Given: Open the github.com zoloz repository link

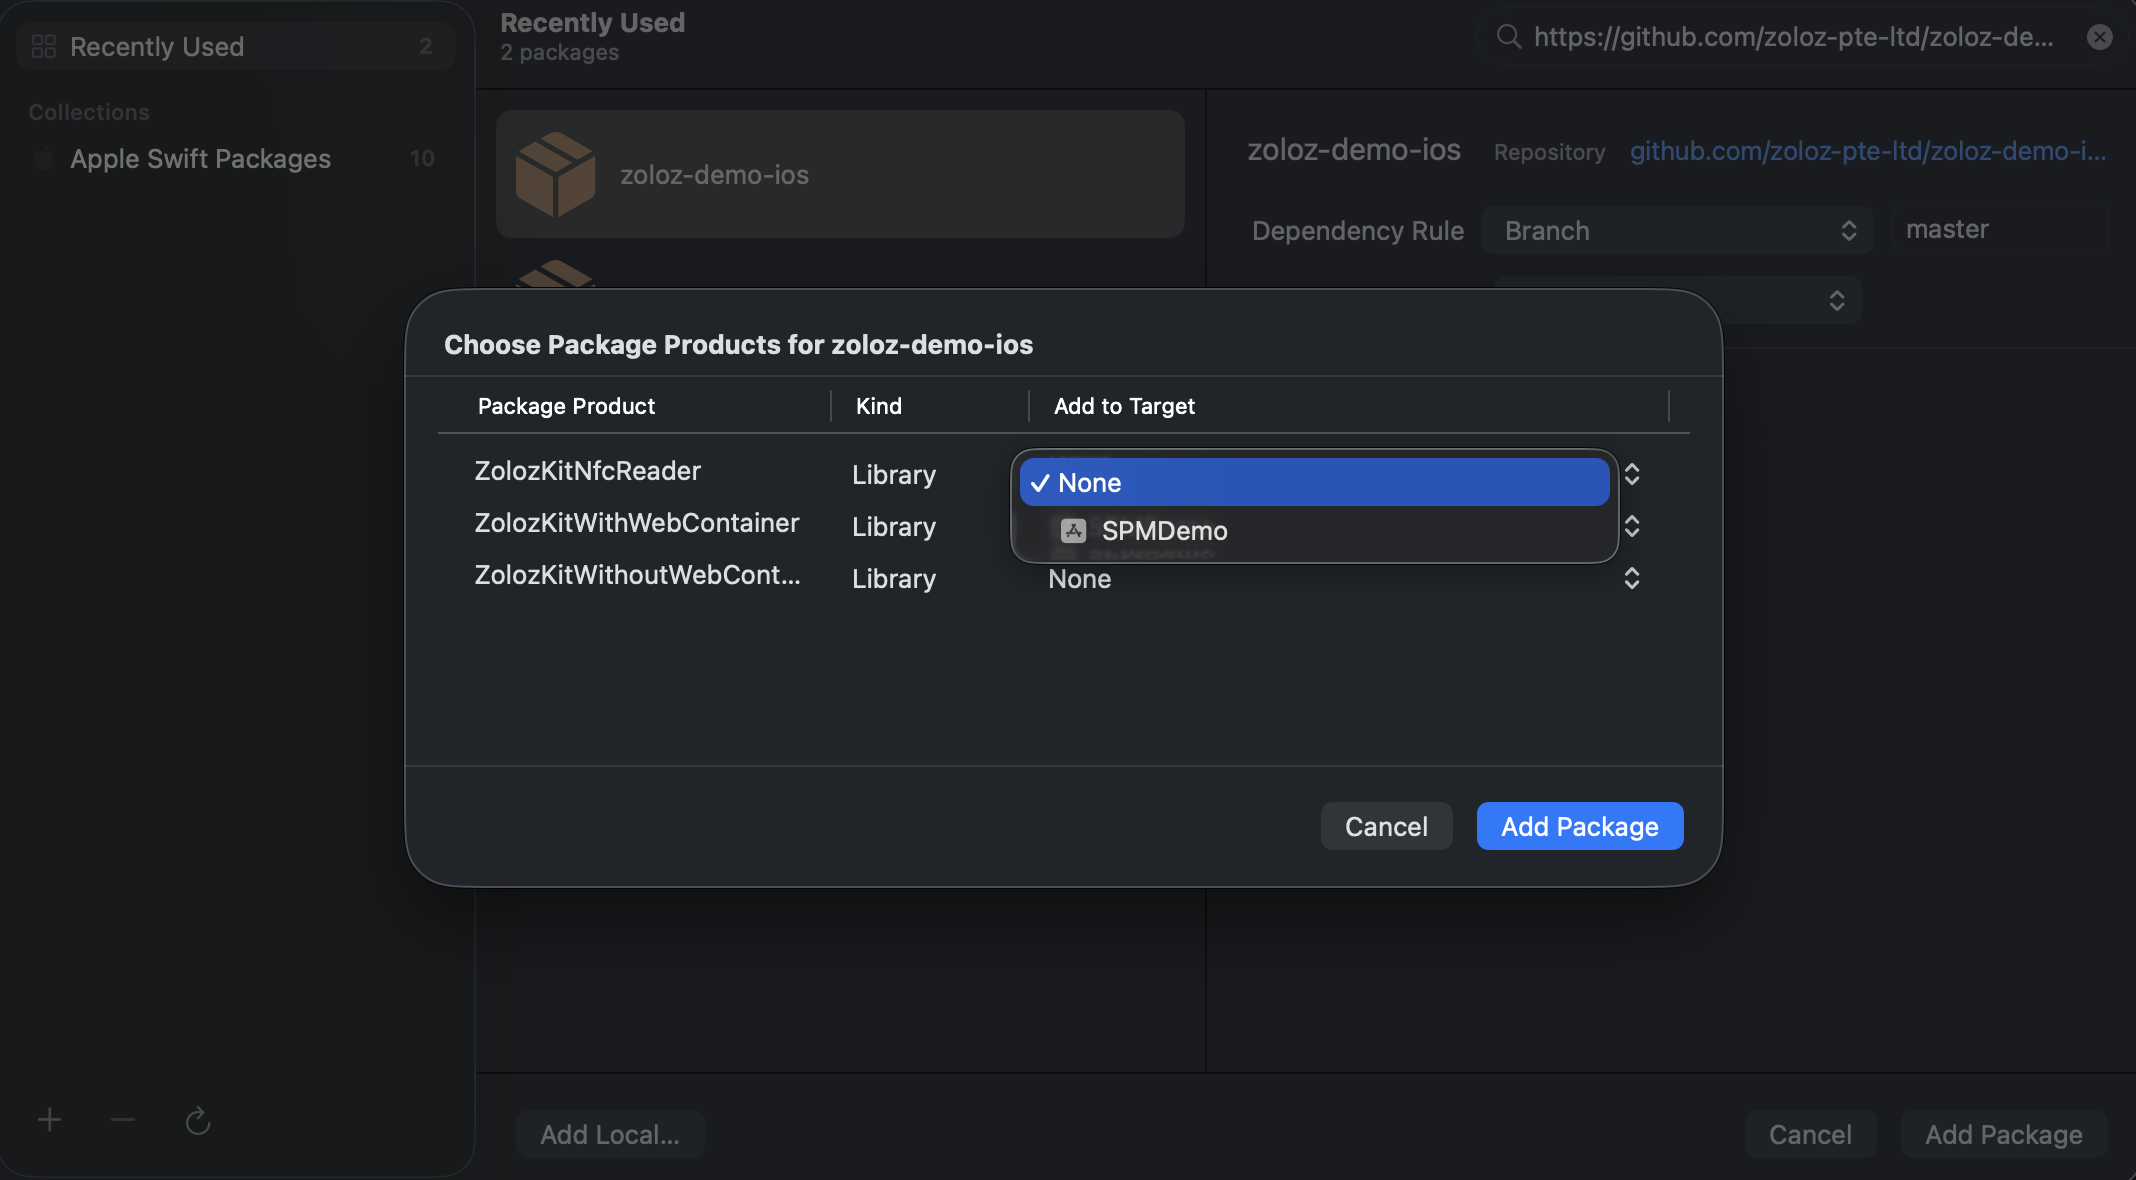Looking at the screenshot, I should coord(1867,151).
